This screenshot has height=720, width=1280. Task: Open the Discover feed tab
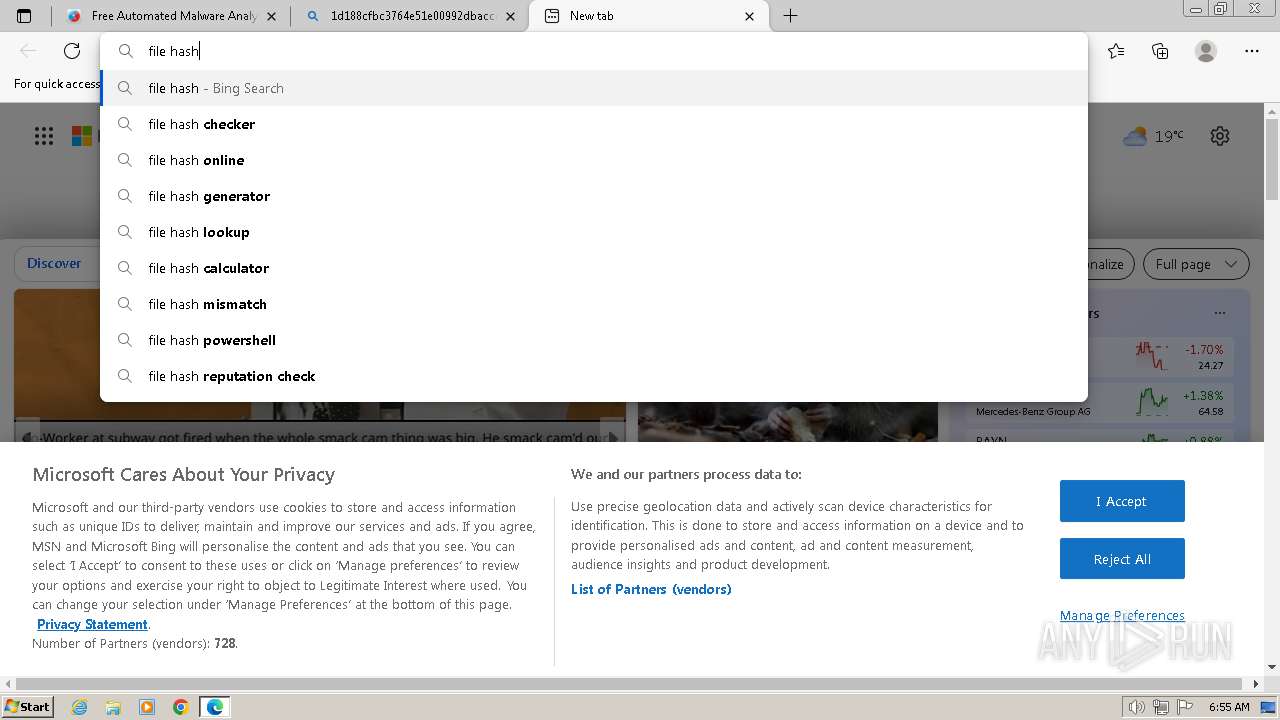[54, 264]
